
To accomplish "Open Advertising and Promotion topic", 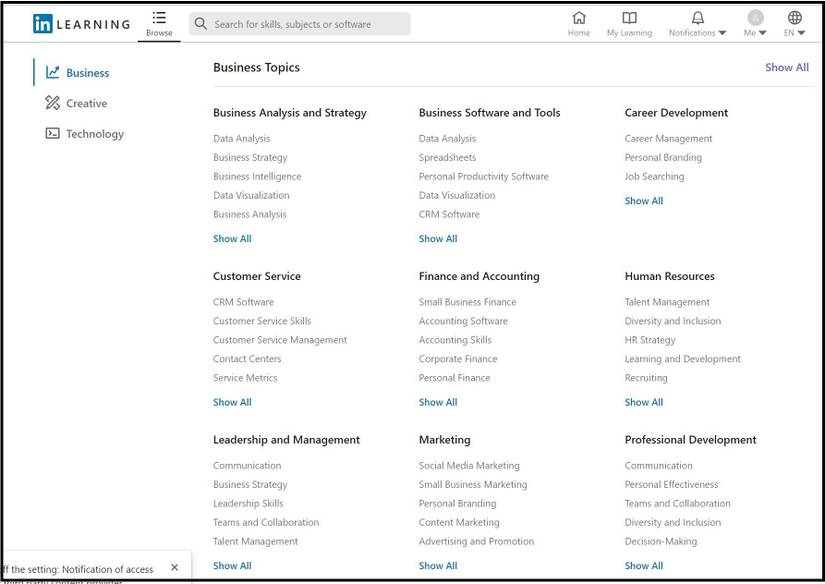I will [x=476, y=541].
